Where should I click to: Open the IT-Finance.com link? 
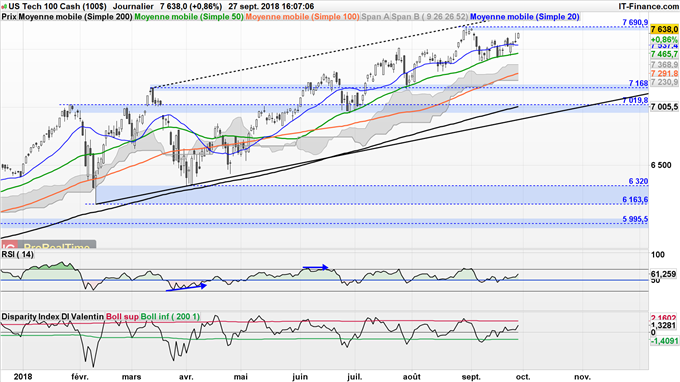(649, 7)
